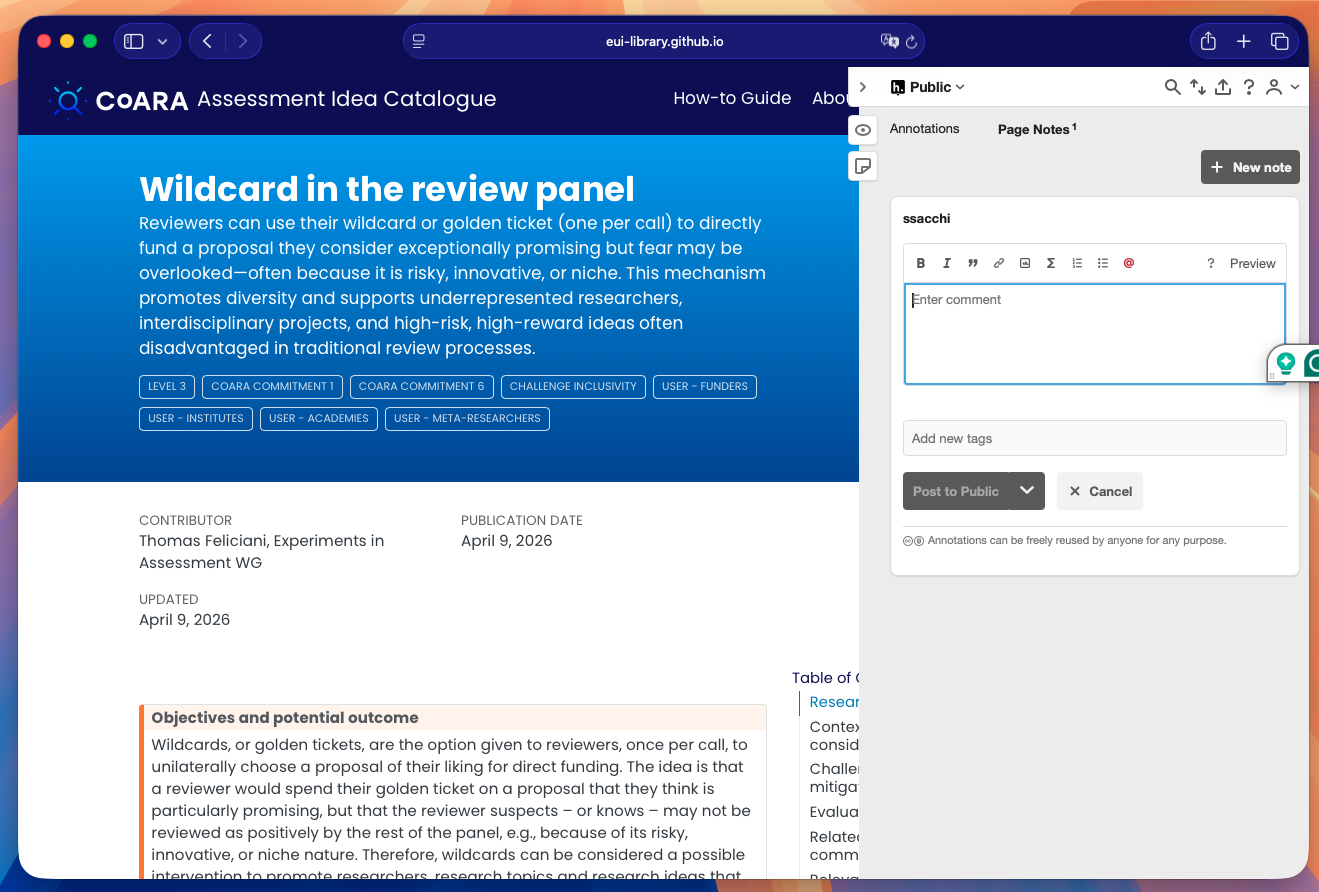Click the red @ mention icon

(x=1129, y=263)
